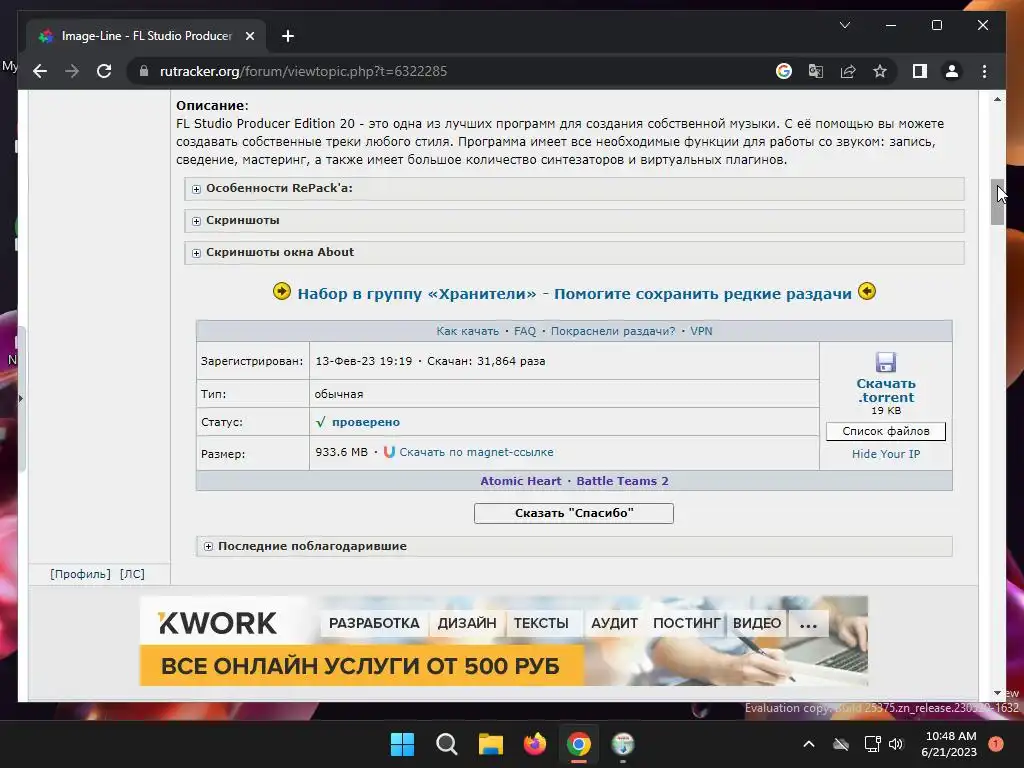Open the Chrome three-dot menu

(984, 71)
